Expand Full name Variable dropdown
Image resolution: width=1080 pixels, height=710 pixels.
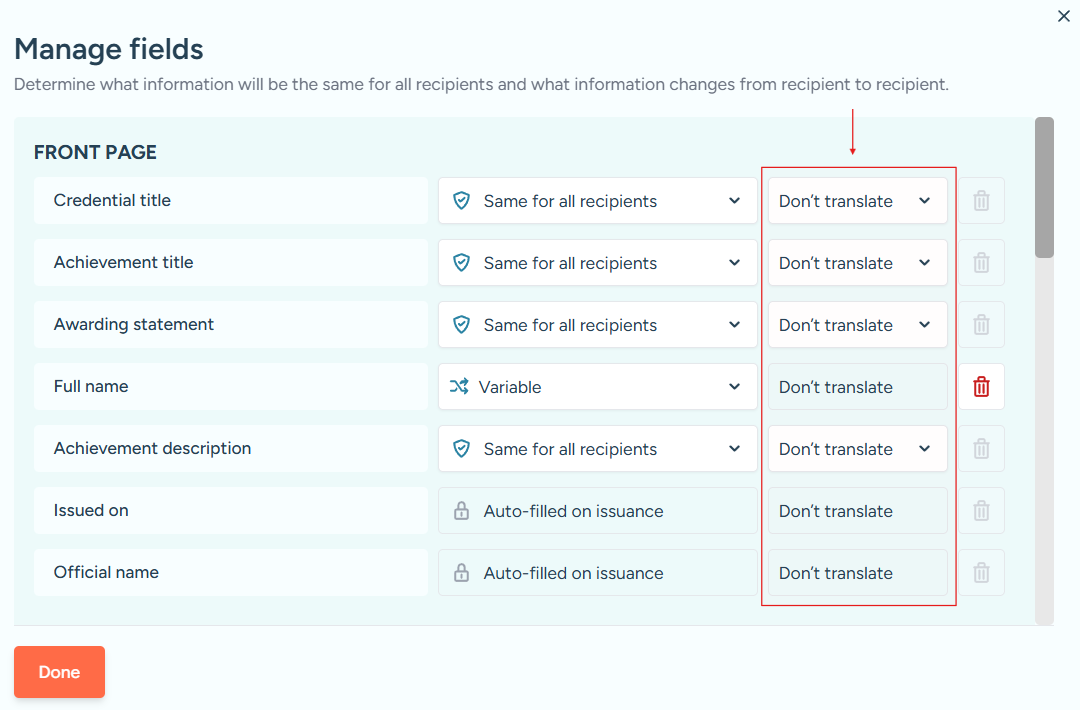pyautogui.click(x=597, y=387)
